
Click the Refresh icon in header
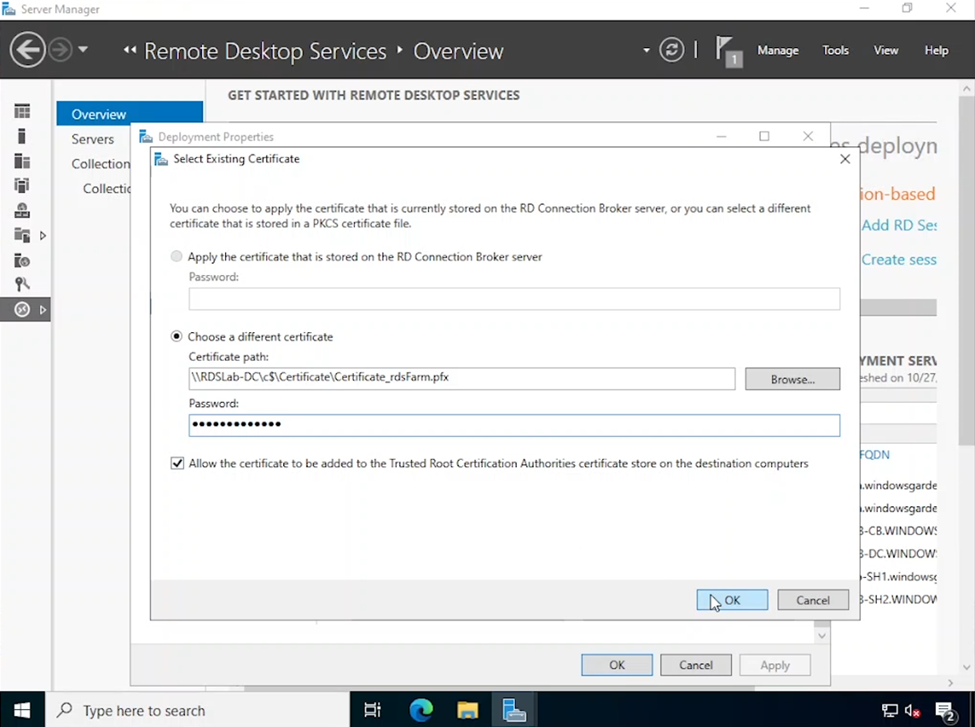[672, 50]
